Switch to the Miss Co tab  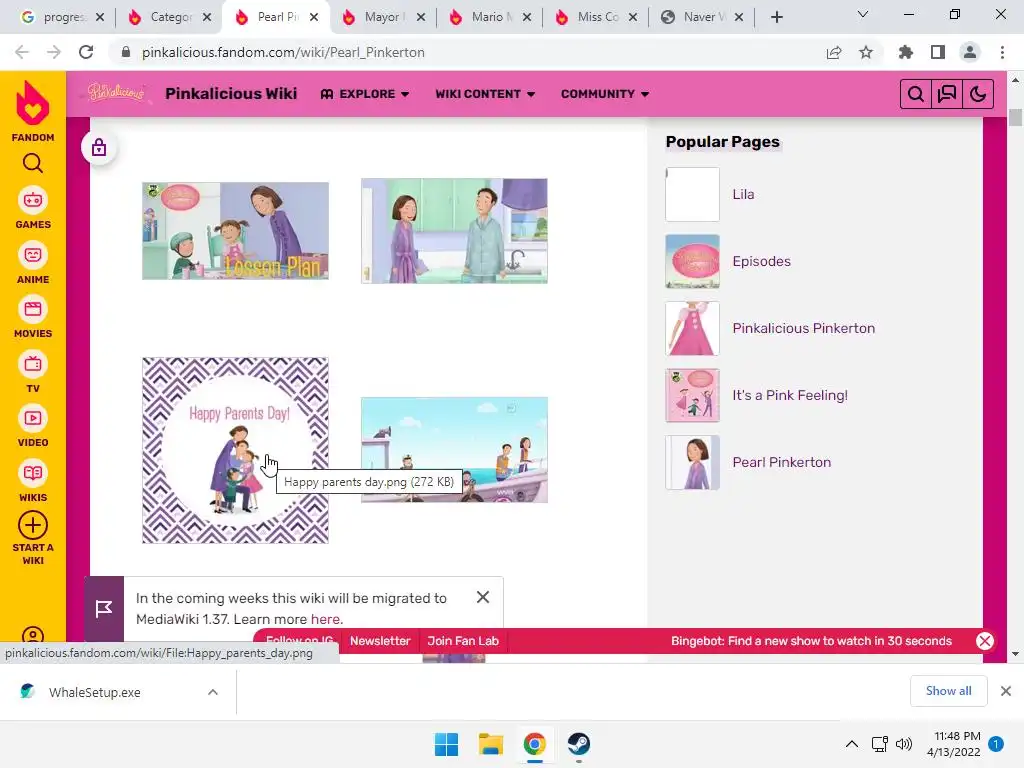(x=597, y=17)
